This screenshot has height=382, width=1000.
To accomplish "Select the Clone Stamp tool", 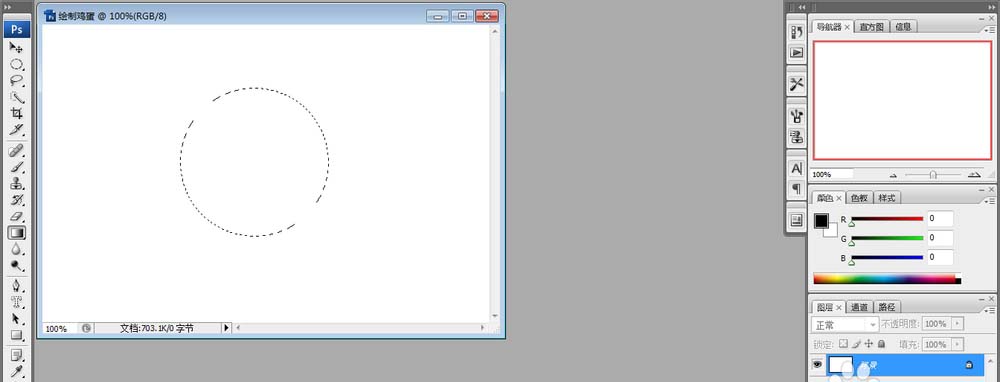I will (x=17, y=184).
